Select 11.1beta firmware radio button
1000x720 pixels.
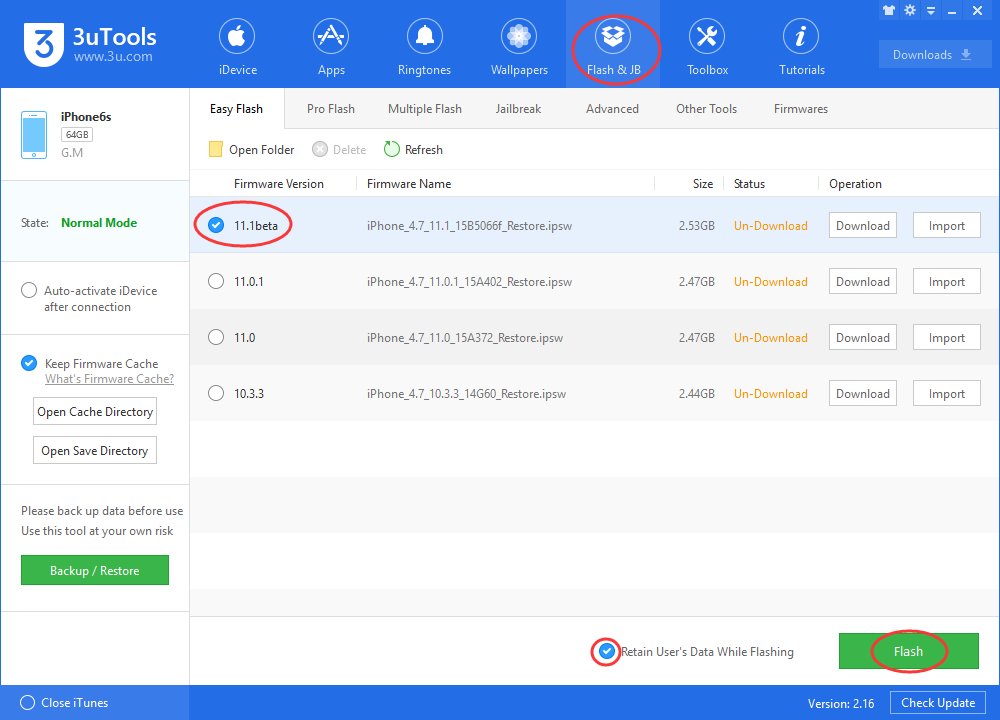point(216,225)
